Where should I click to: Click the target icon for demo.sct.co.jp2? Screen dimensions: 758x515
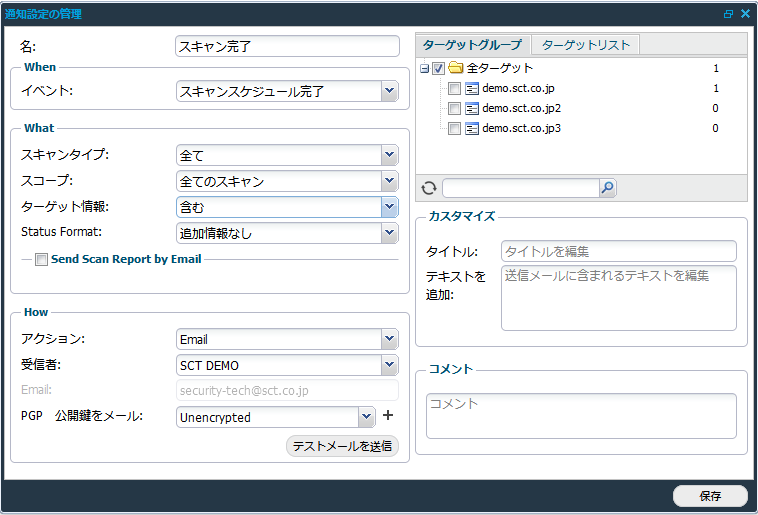(x=472, y=108)
